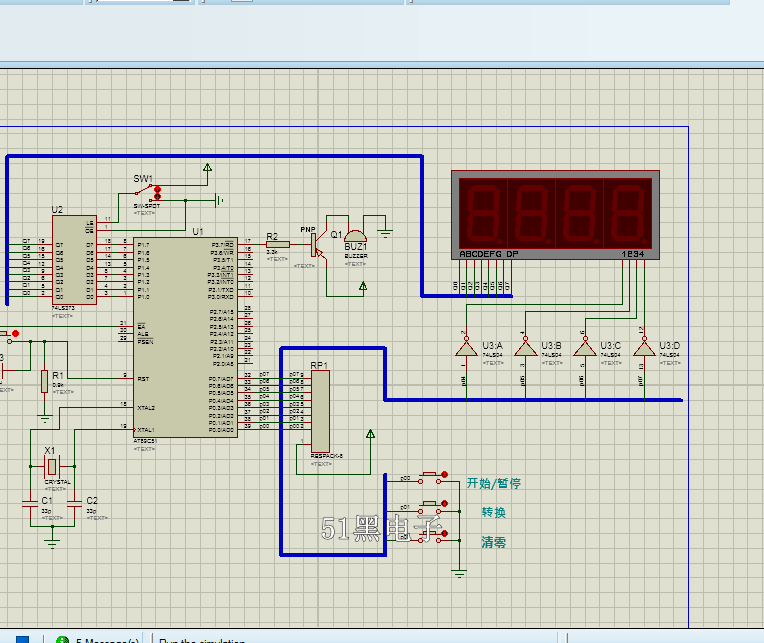Select the SW1 switch lever
The image size is (764, 643).
143,189
